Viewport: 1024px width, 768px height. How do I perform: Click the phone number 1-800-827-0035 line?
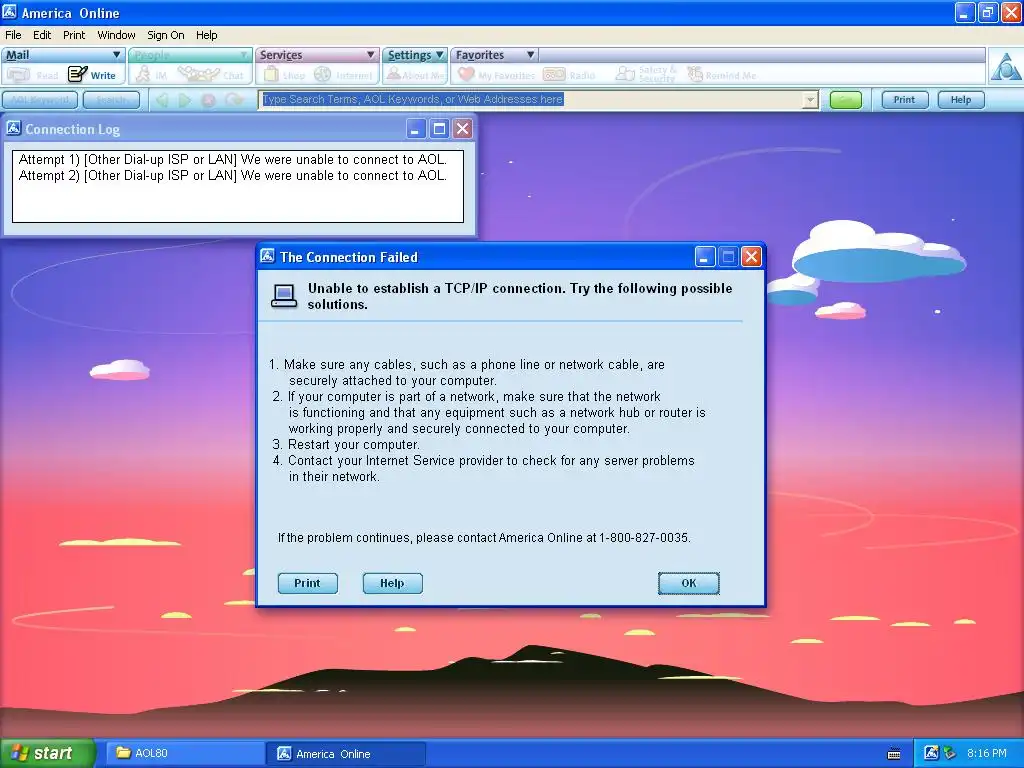[484, 537]
